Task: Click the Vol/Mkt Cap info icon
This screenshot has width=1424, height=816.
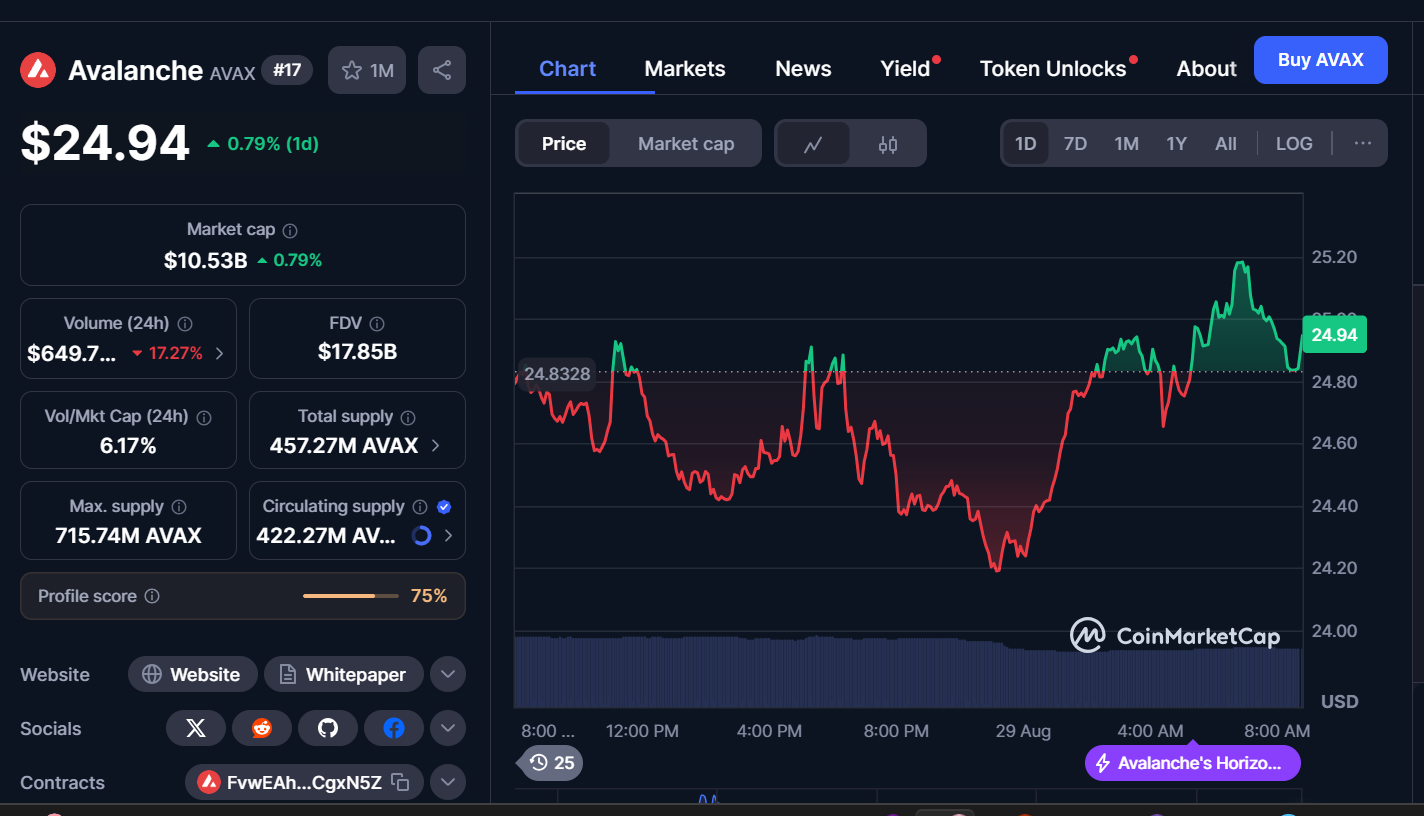Action: point(204,417)
